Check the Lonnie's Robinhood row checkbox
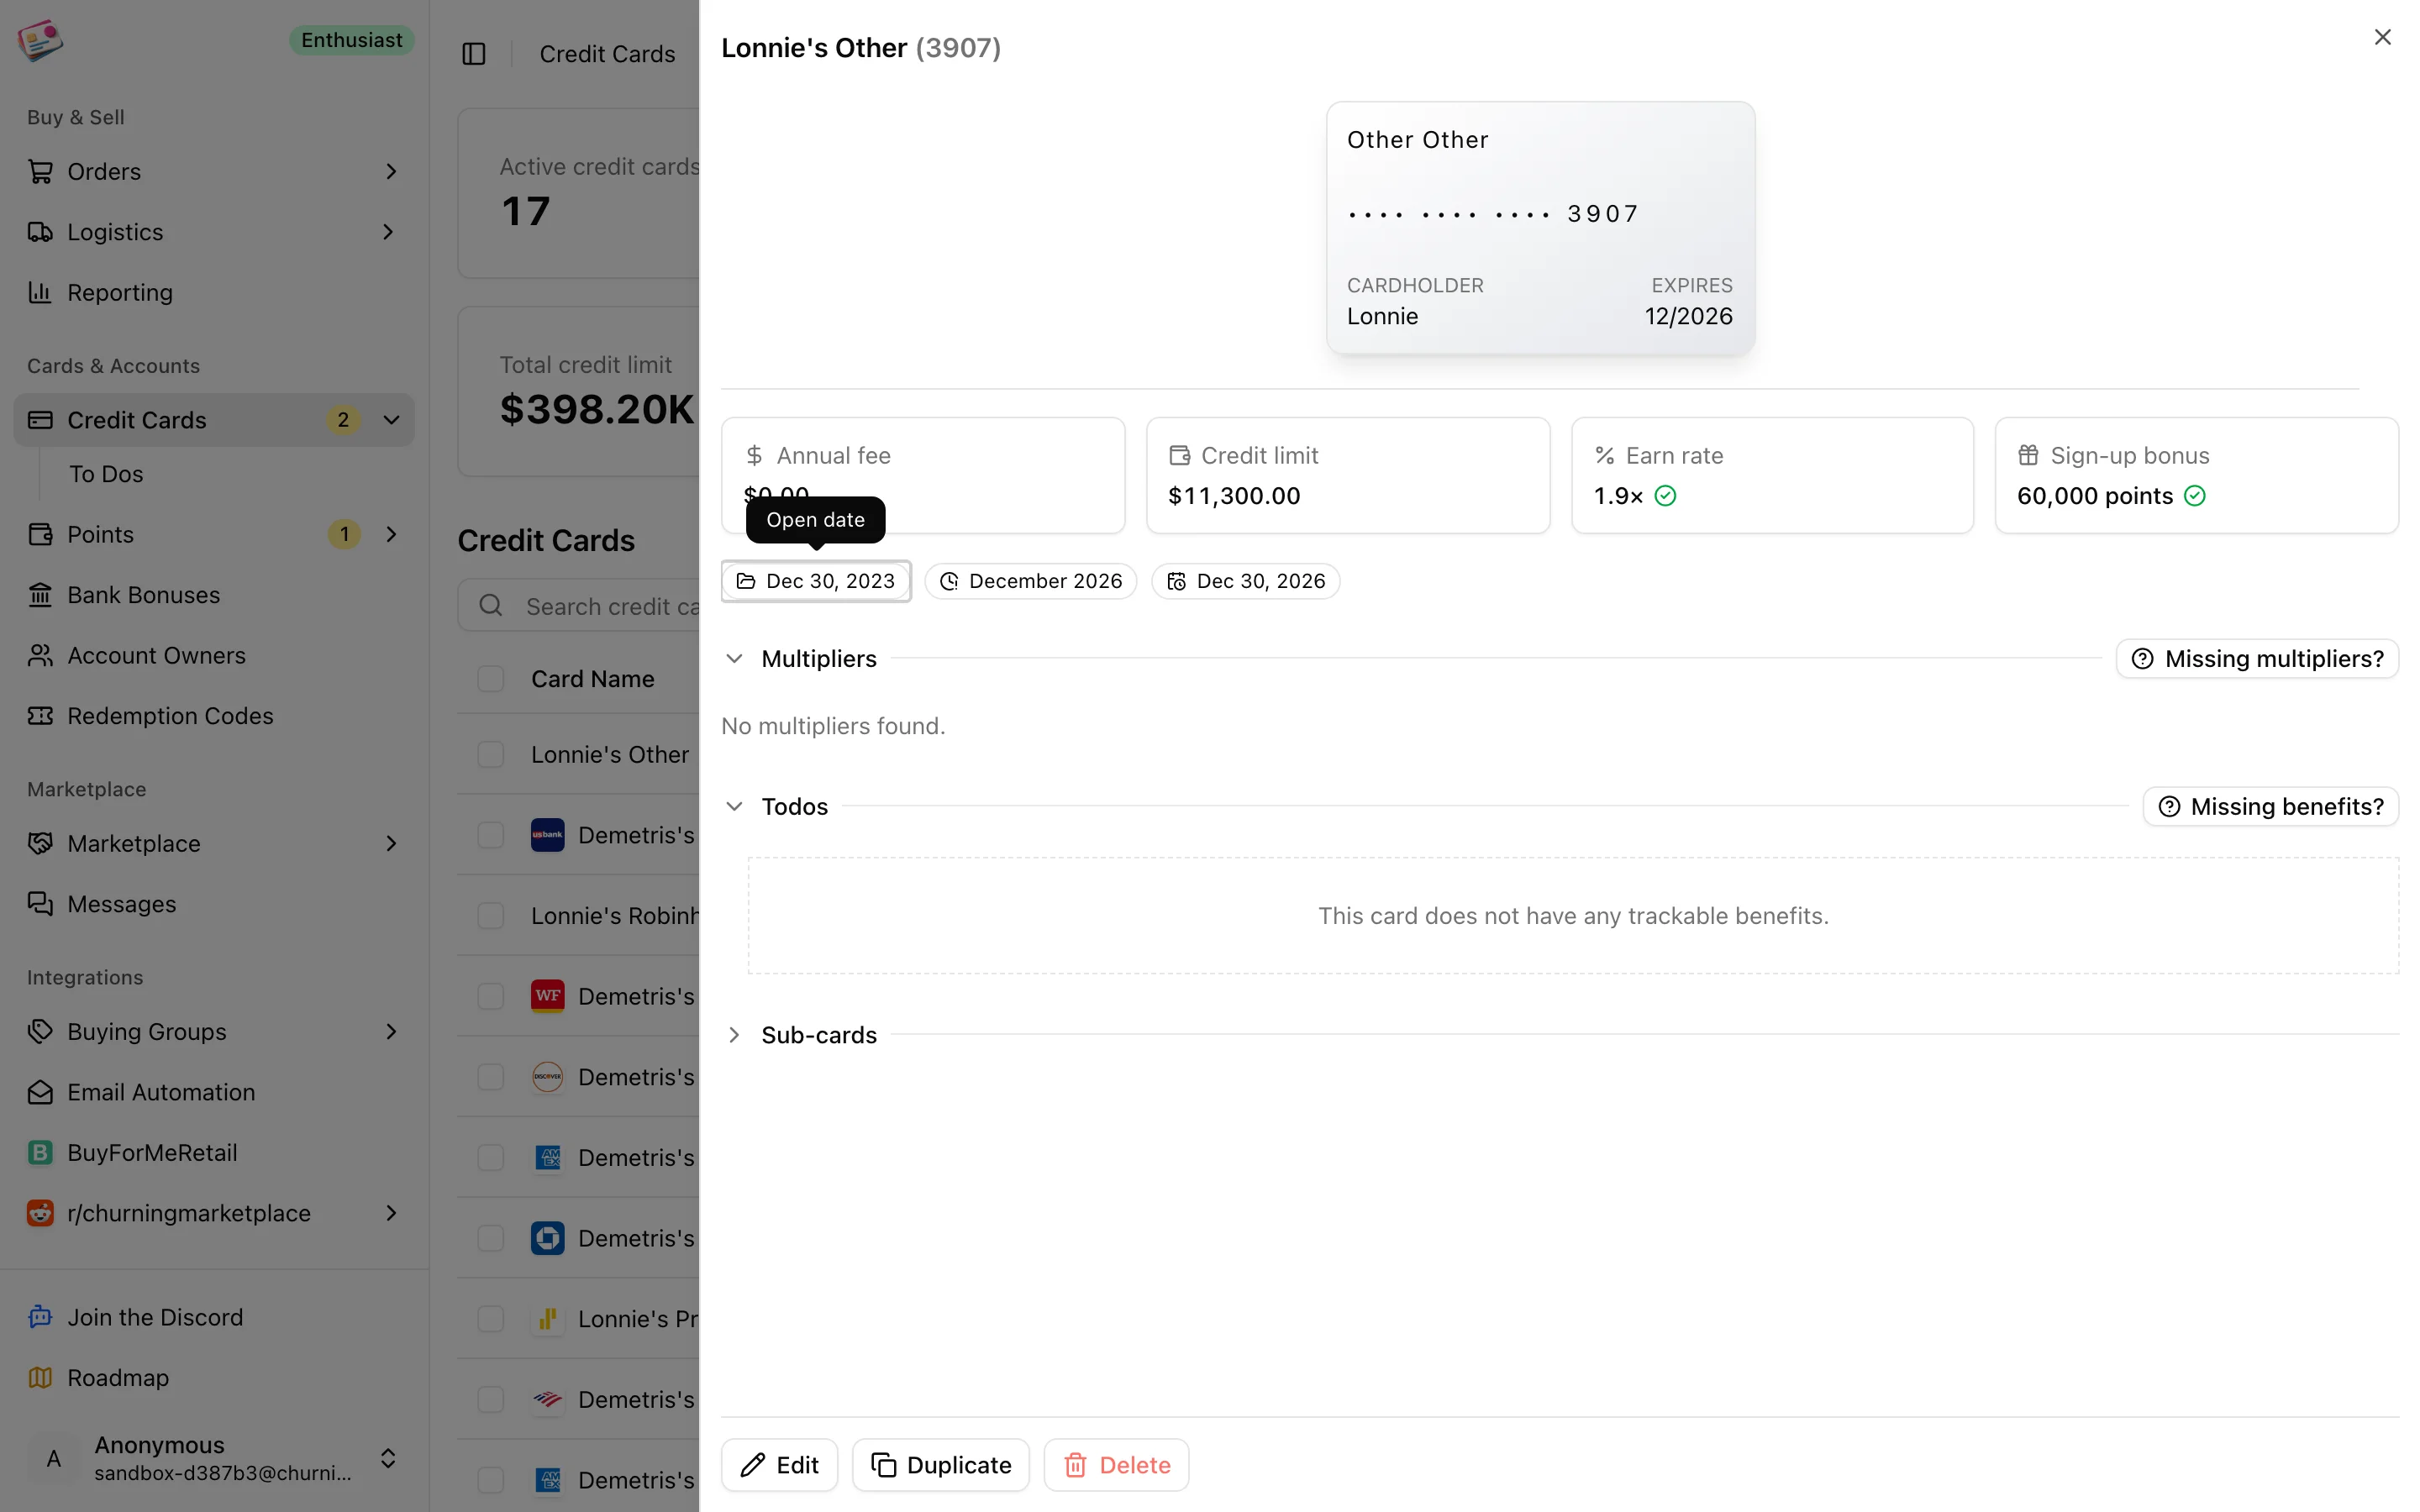Viewport: 2420px width, 1512px height. [x=490, y=915]
